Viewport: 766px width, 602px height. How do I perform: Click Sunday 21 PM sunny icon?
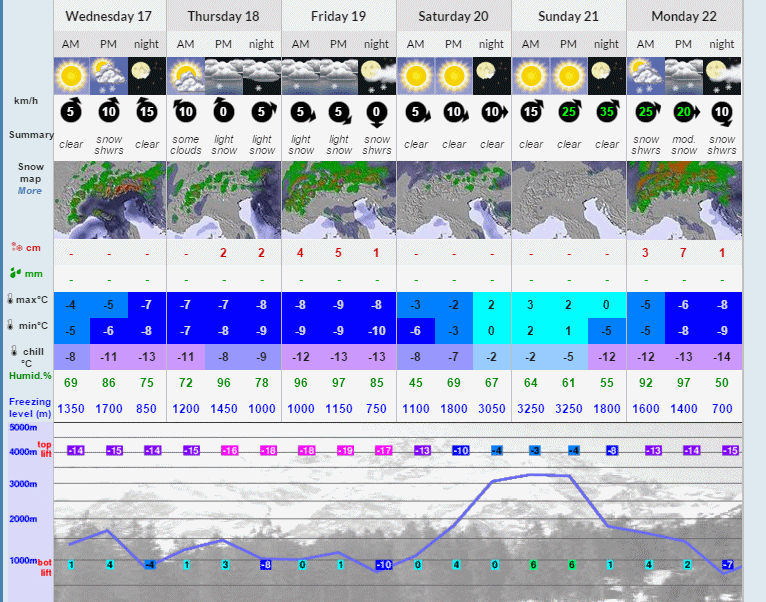coord(569,76)
